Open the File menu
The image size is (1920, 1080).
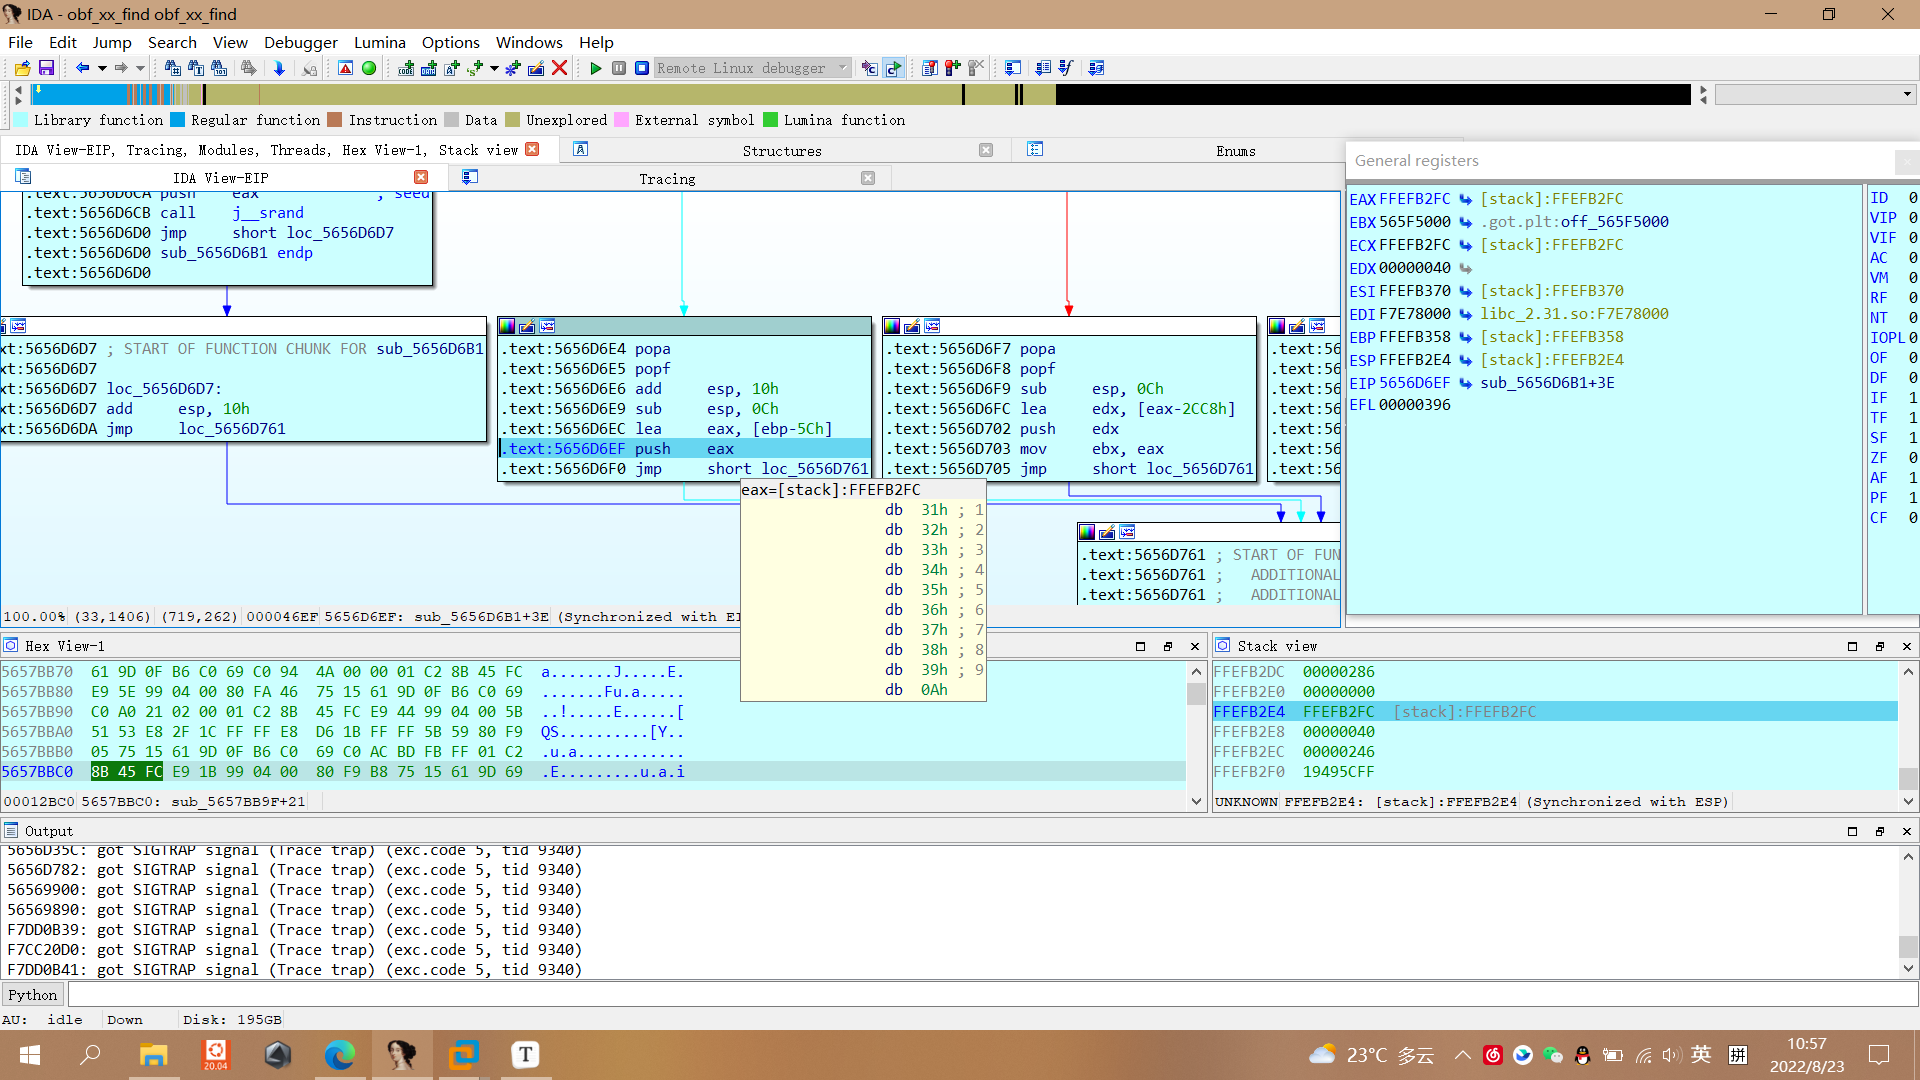click(x=20, y=42)
